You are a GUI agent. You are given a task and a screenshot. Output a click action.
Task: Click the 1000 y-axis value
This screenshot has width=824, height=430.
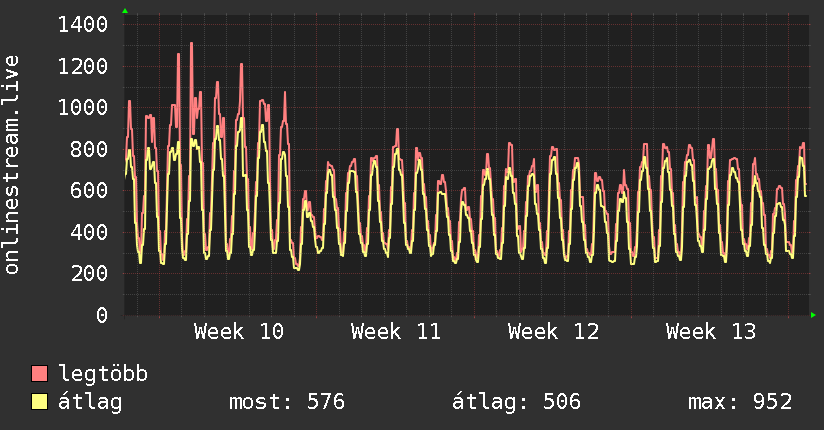[83, 108]
